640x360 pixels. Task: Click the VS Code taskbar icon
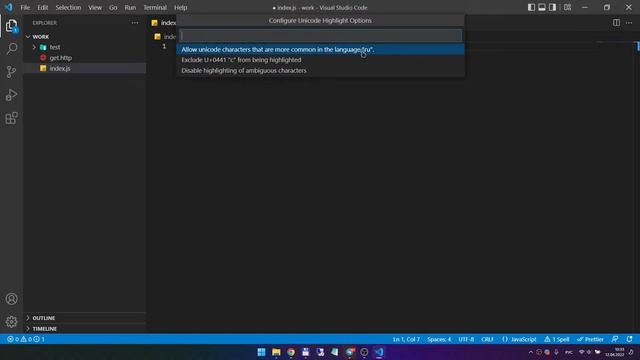click(x=379, y=352)
